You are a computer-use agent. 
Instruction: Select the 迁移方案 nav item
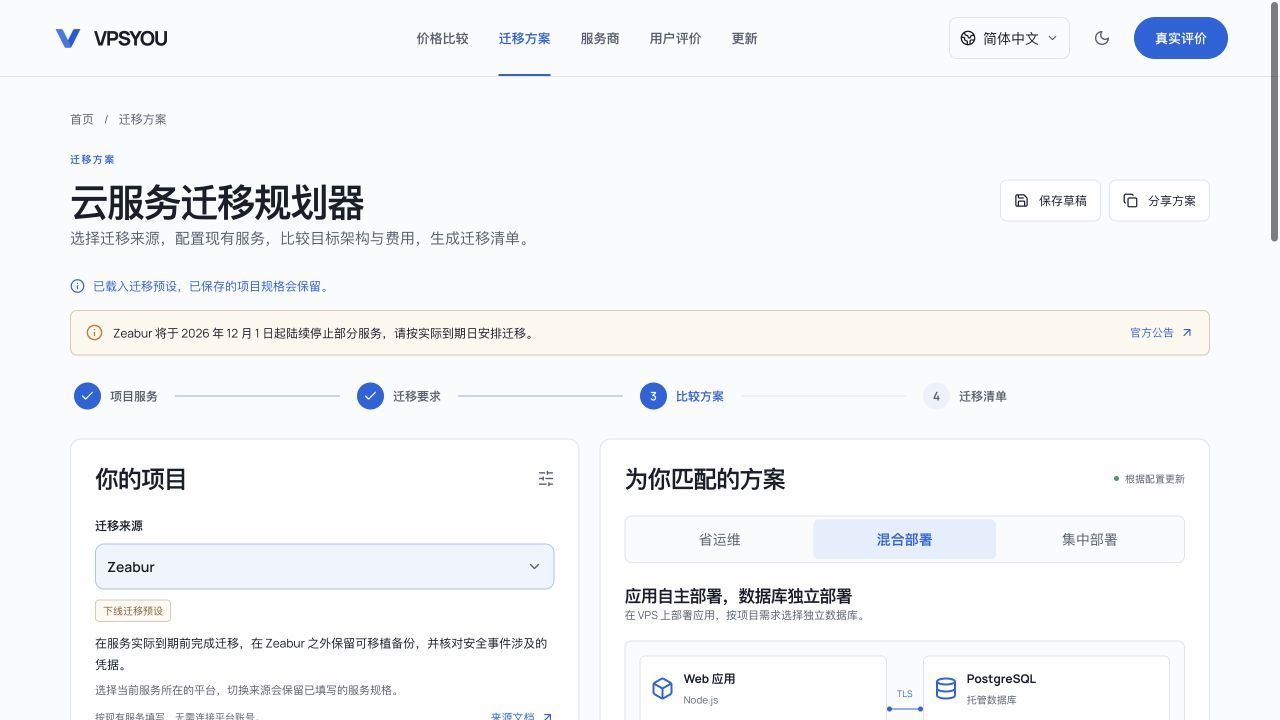524,38
